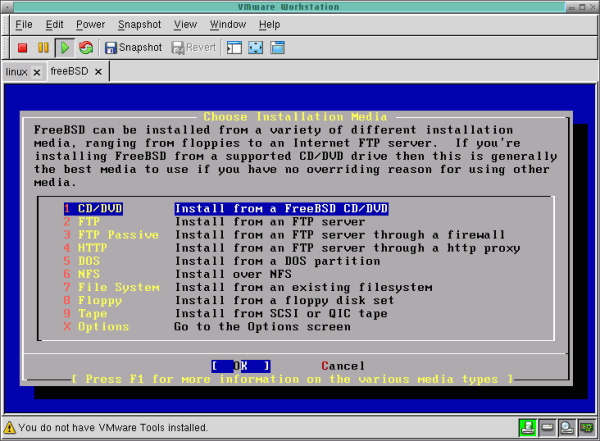
Task: Open the View menu
Action: (x=185, y=24)
